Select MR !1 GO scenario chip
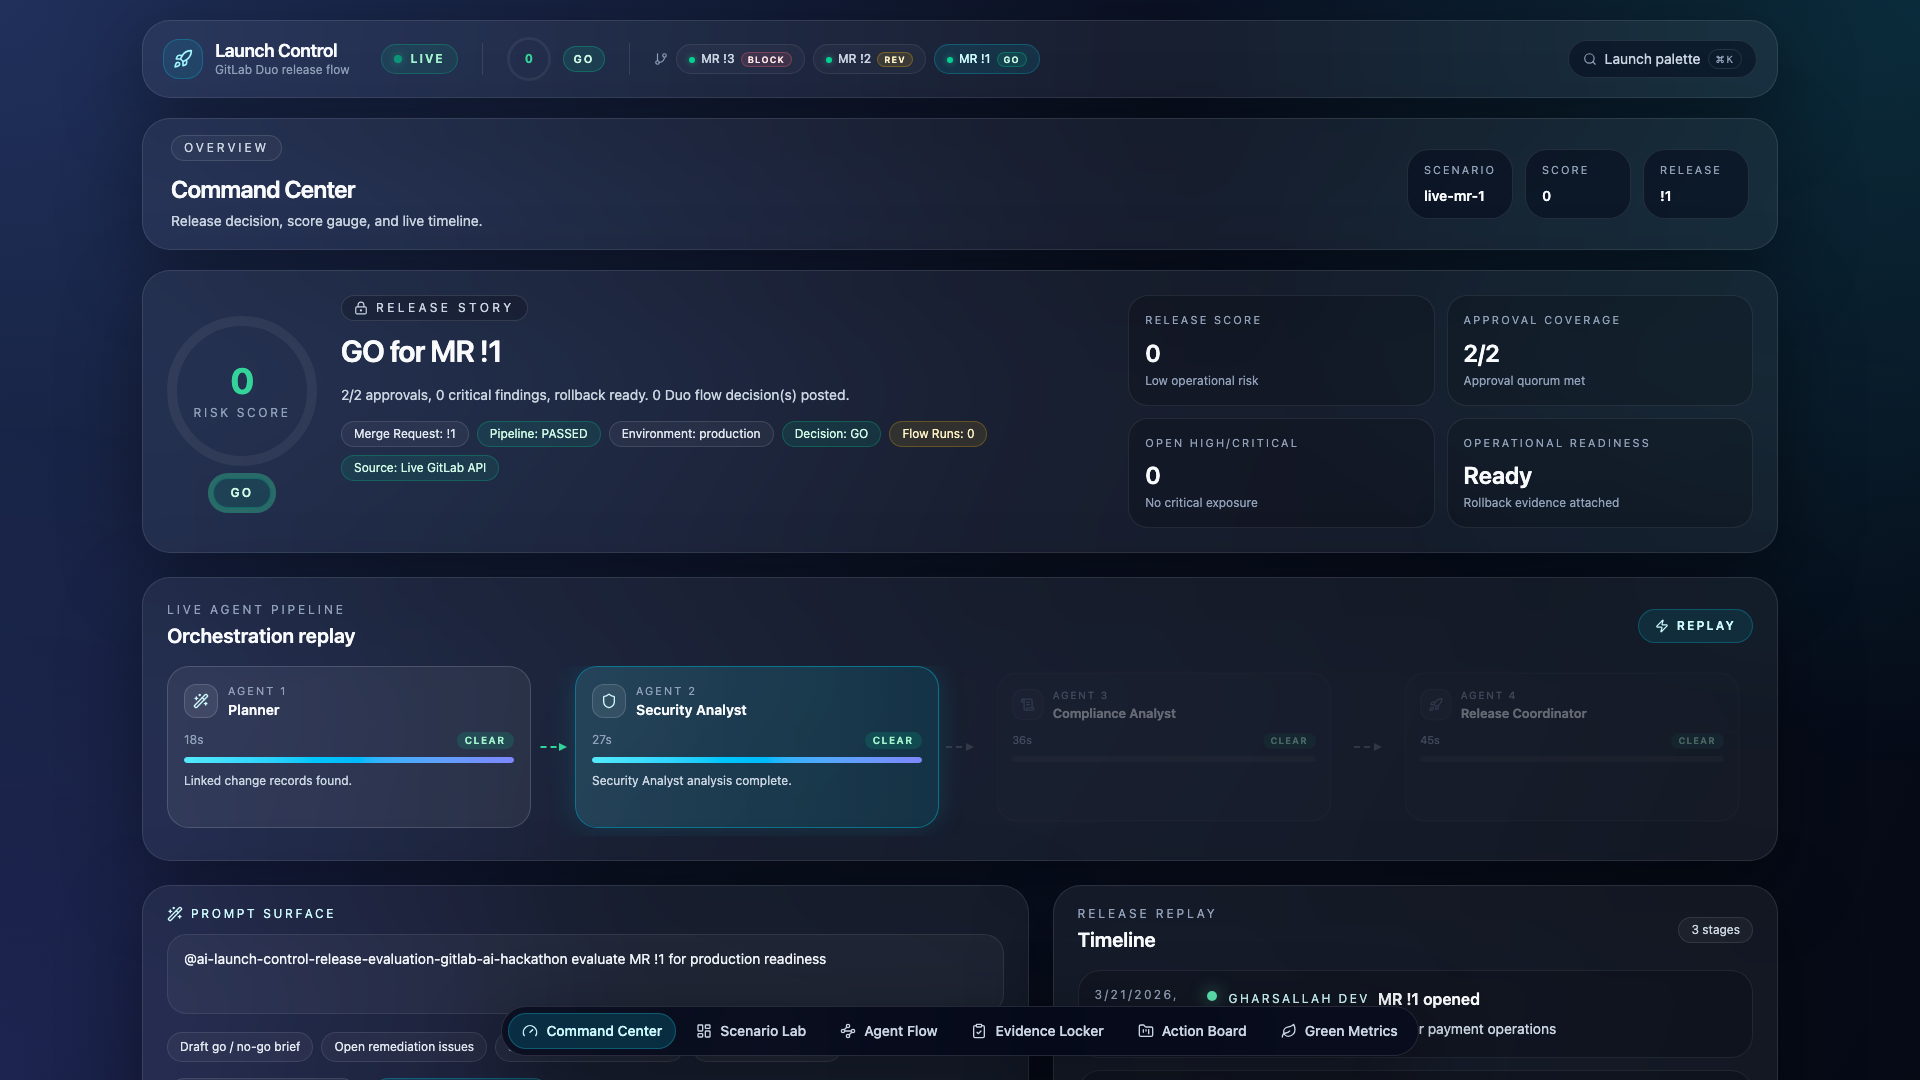The height and width of the screenshot is (1080, 1920). [986, 59]
